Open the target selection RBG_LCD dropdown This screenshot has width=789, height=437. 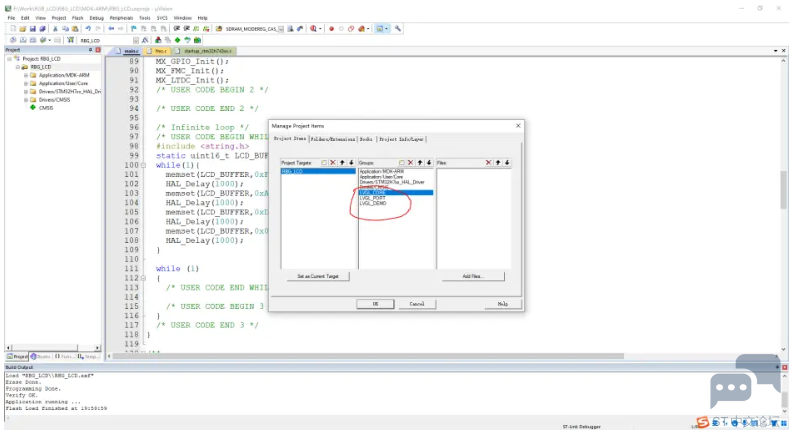click(x=136, y=40)
